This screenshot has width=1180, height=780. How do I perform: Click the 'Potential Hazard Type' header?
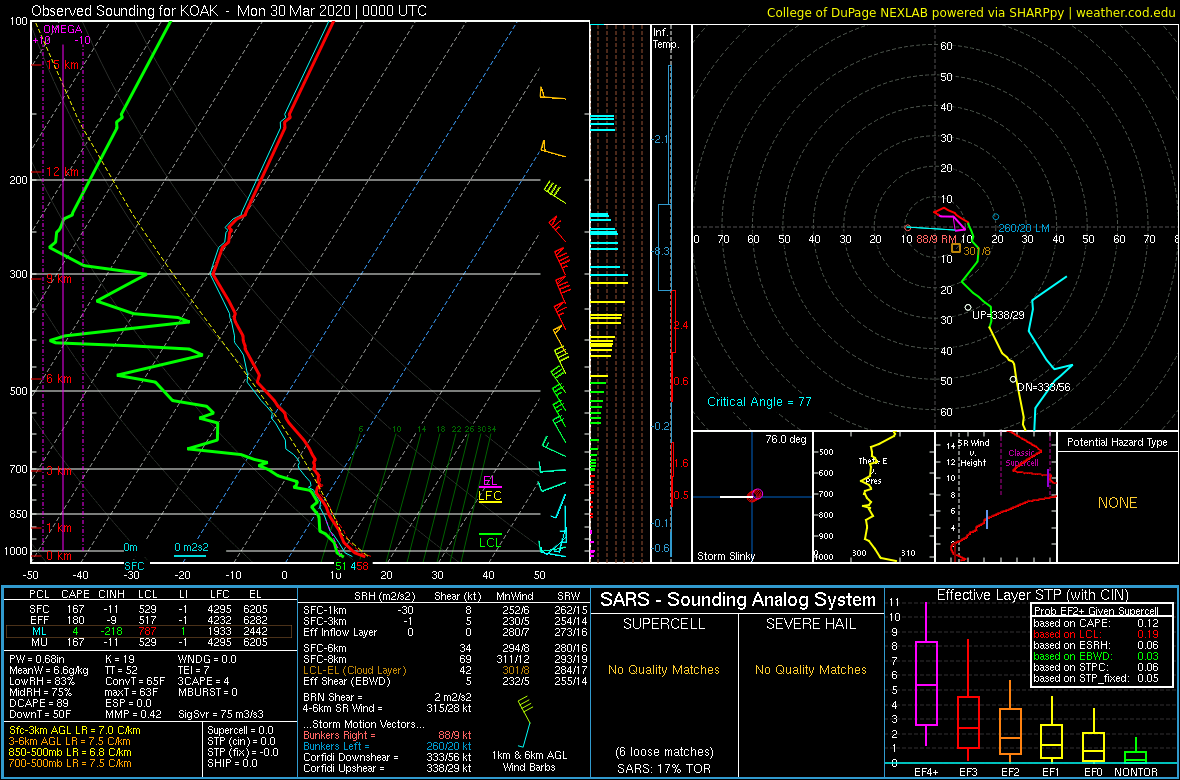(x=1117, y=442)
